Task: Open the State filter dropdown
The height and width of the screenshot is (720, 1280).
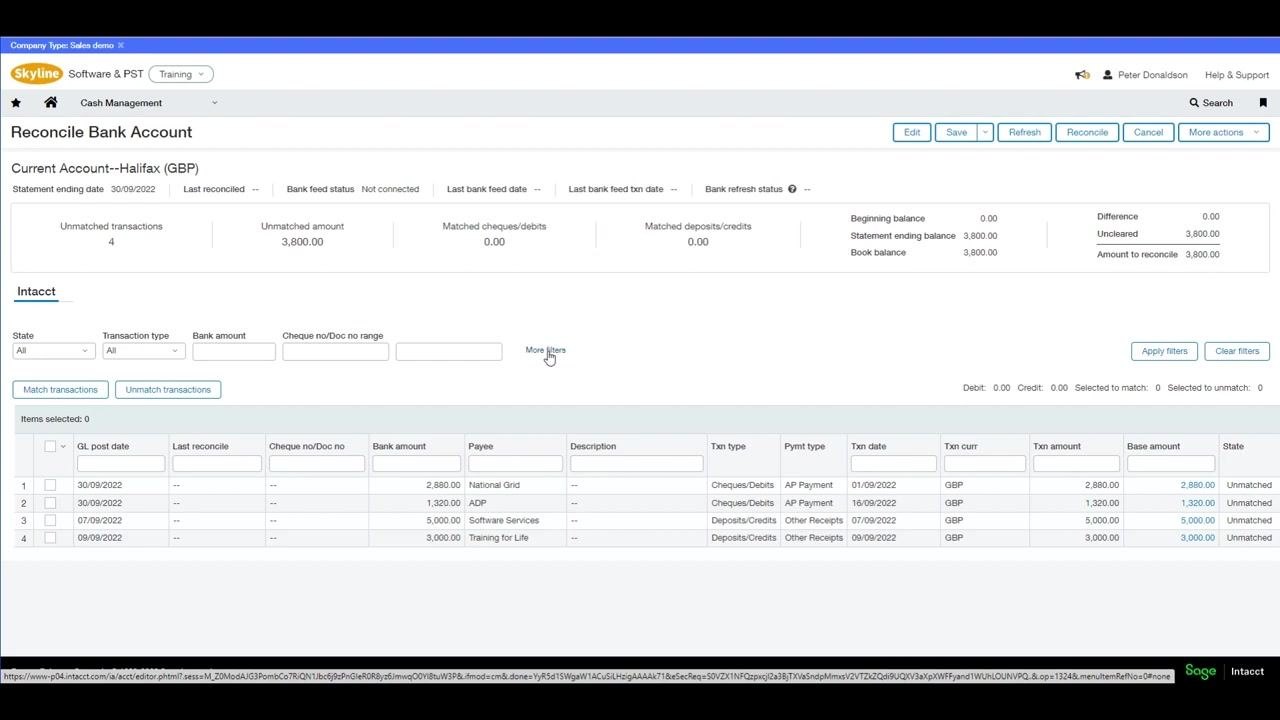Action: coord(54,351)
